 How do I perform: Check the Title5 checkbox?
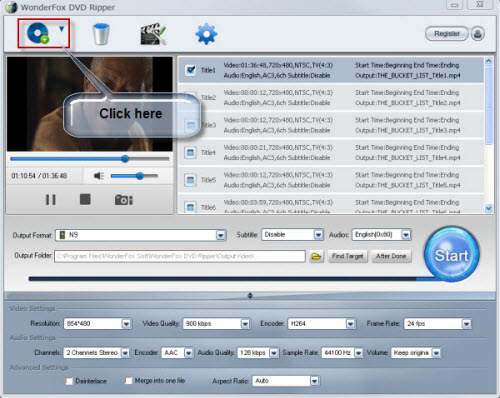pos(190,180)
